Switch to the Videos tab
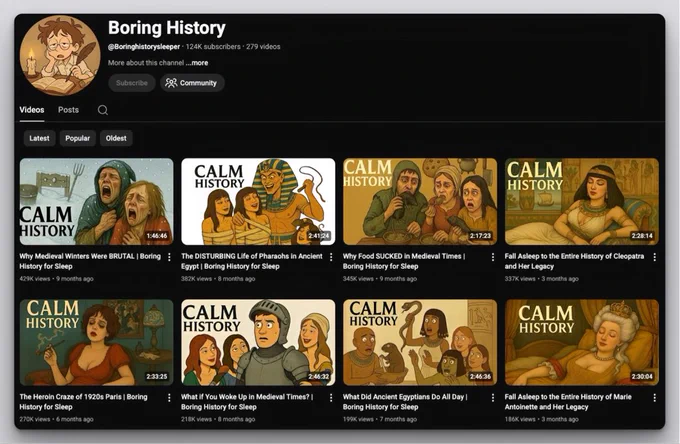The height and width of the screenshot is (444, 680). point(32,110)
